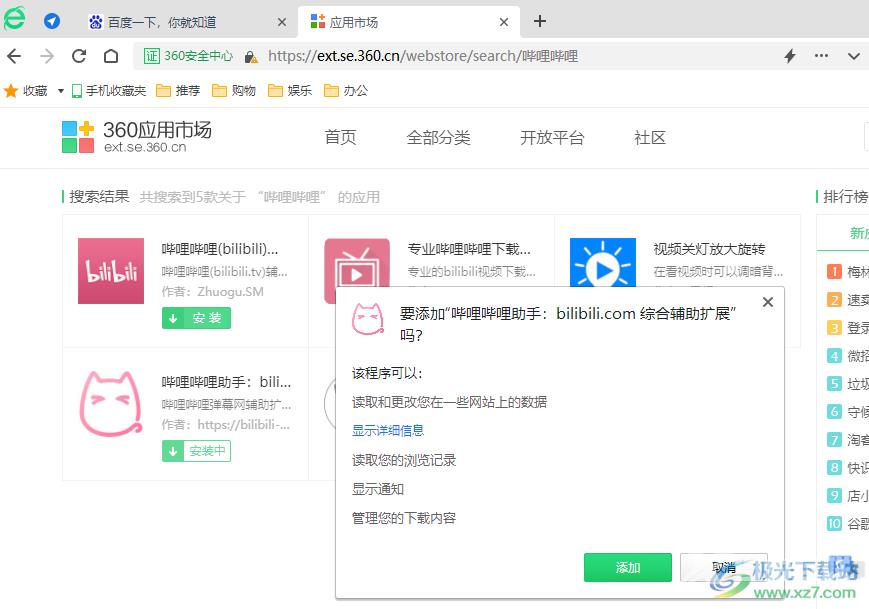Click 安装 button for 哔哩哔哩(bilibili)
The height and width of the screenshot is (609, 869).
point(196,318)
